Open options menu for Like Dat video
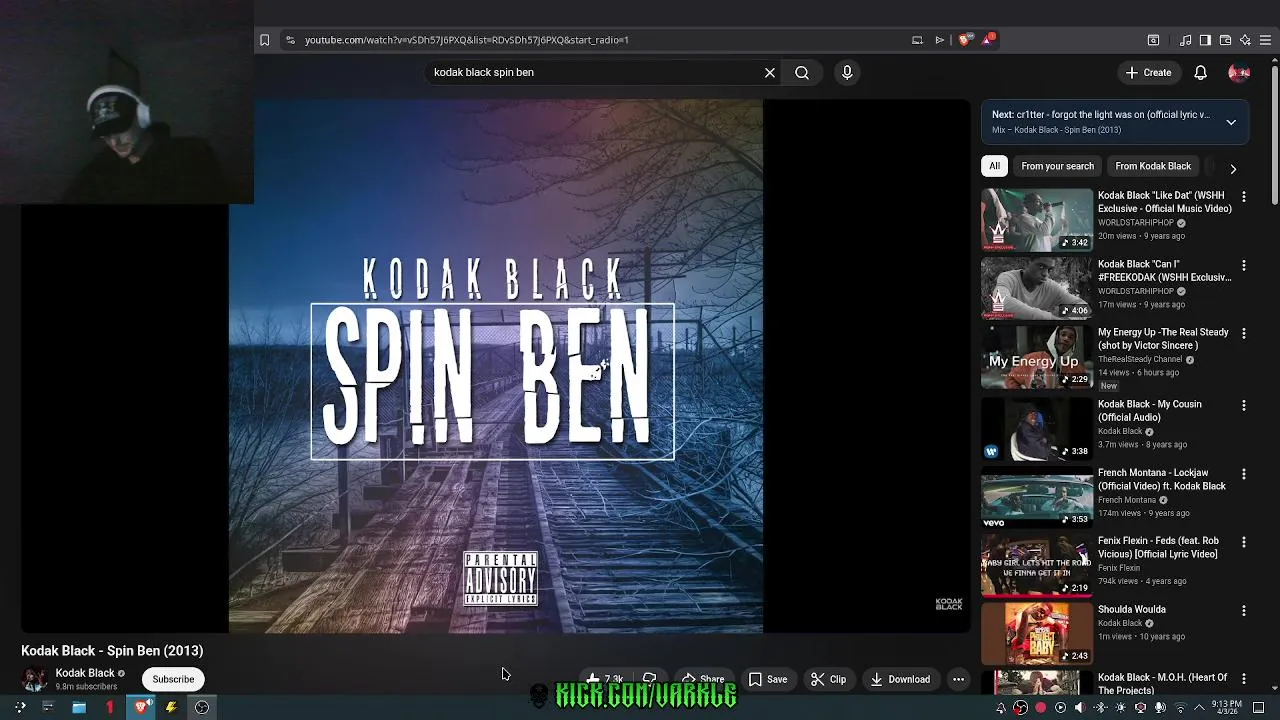Screen dimensions: 1280x720 coord(1244,197)
